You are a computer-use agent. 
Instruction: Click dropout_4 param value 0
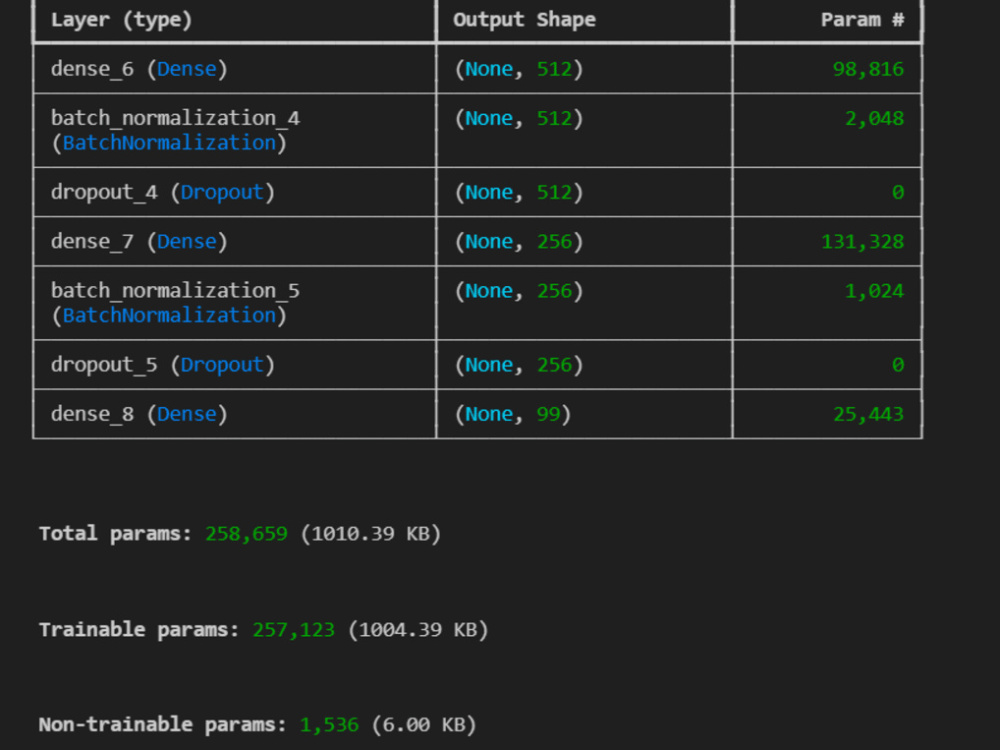coord(898,193)
